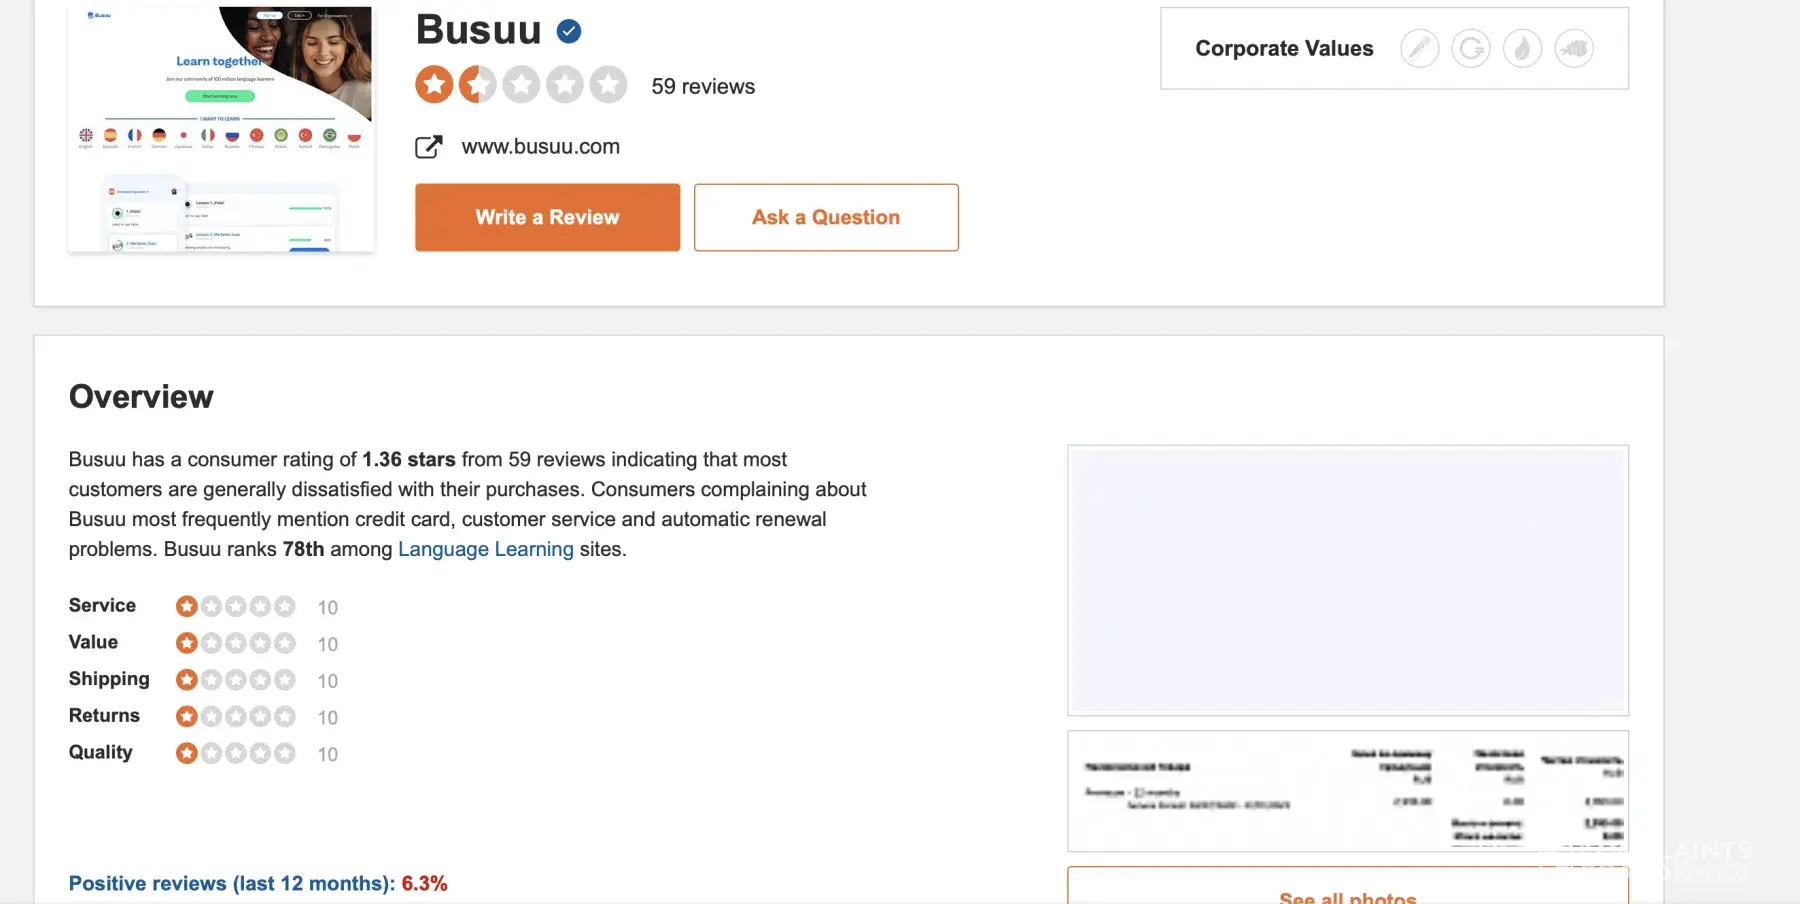The image size is (1800, 904).
Task: Open the www.busuu.com website link
Action: click(540, 147)
